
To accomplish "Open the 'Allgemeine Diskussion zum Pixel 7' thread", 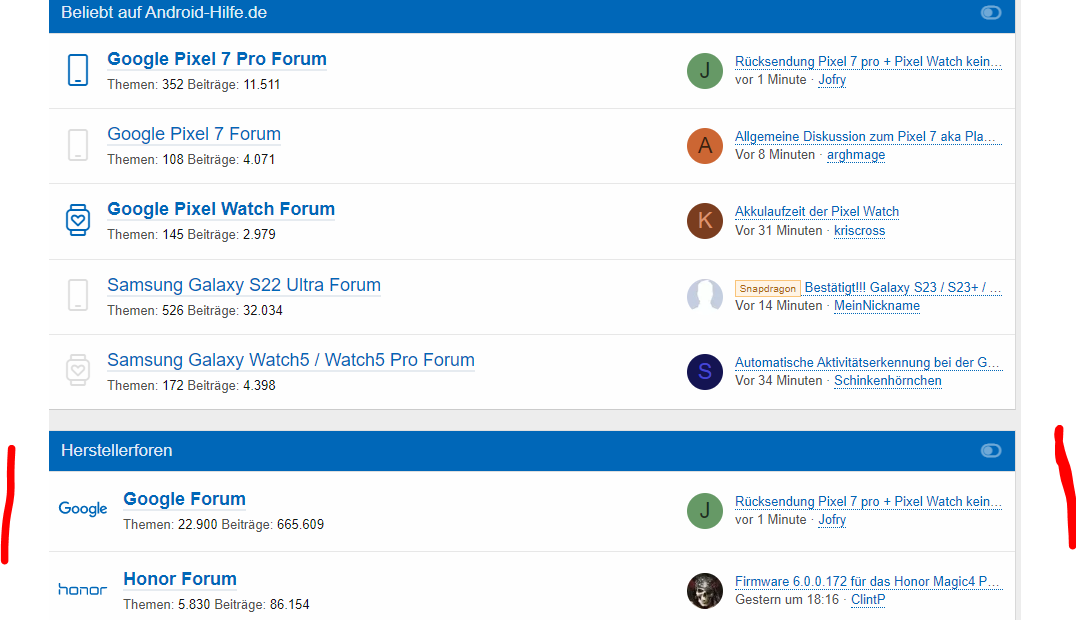I will click(868, 136).
